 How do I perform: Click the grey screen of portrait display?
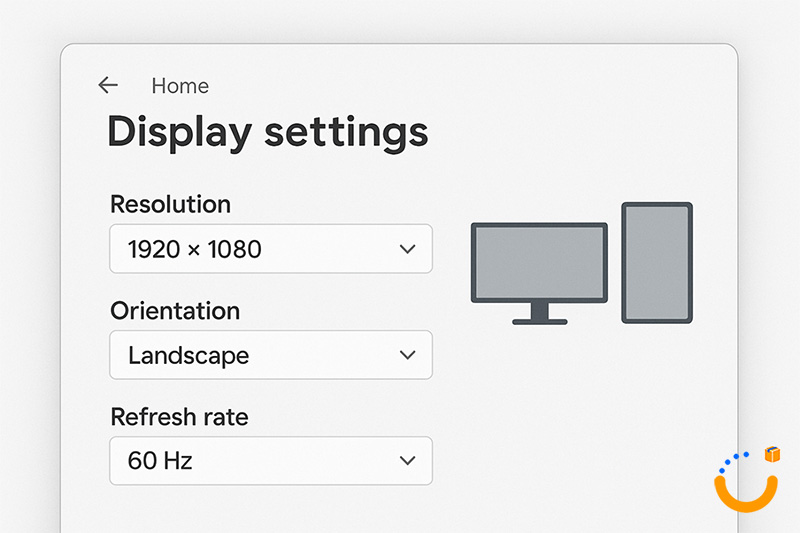[657, 262]
